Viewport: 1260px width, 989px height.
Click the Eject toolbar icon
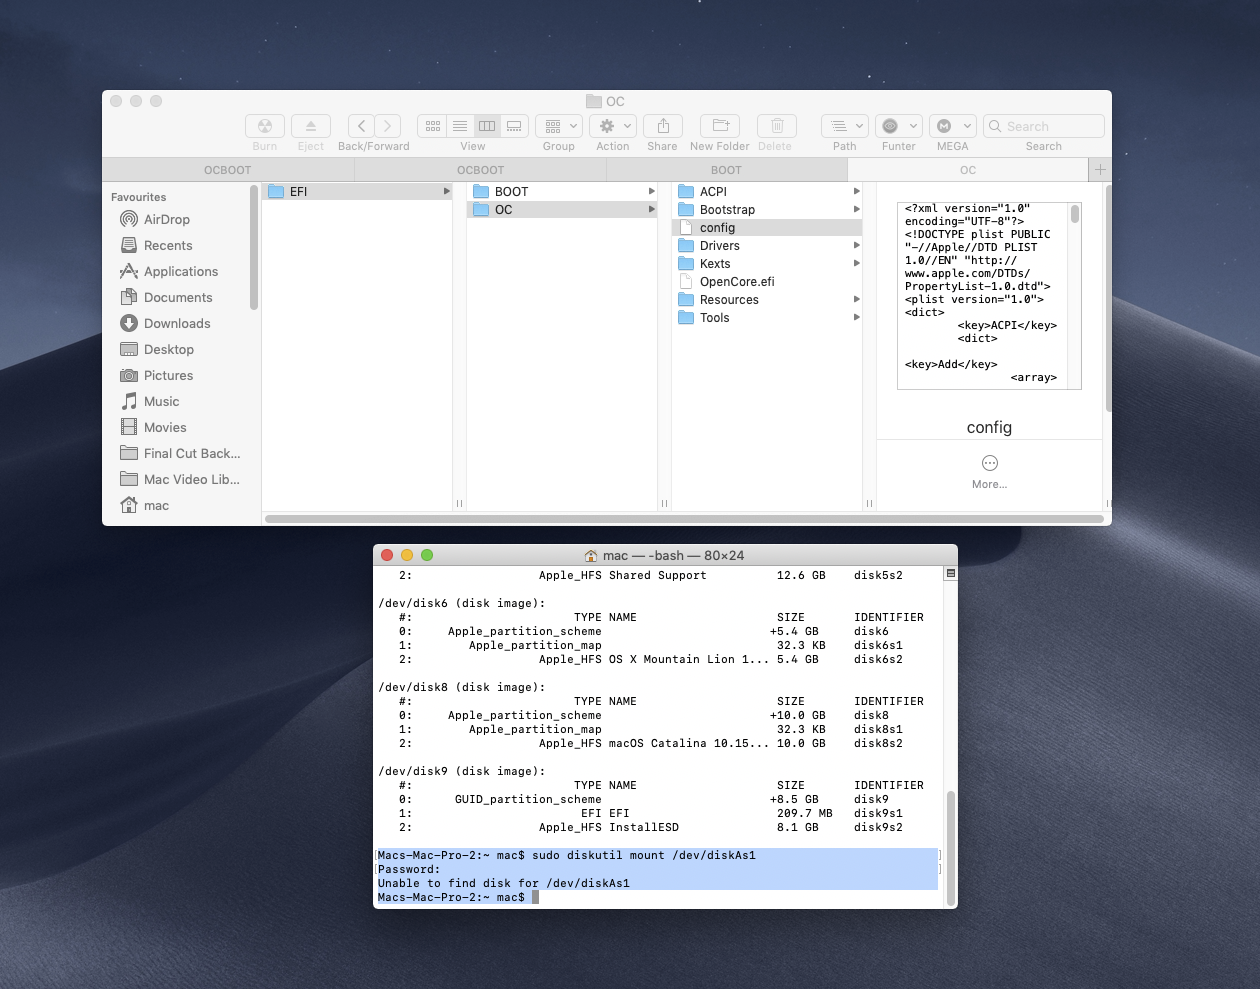point(311,126)
